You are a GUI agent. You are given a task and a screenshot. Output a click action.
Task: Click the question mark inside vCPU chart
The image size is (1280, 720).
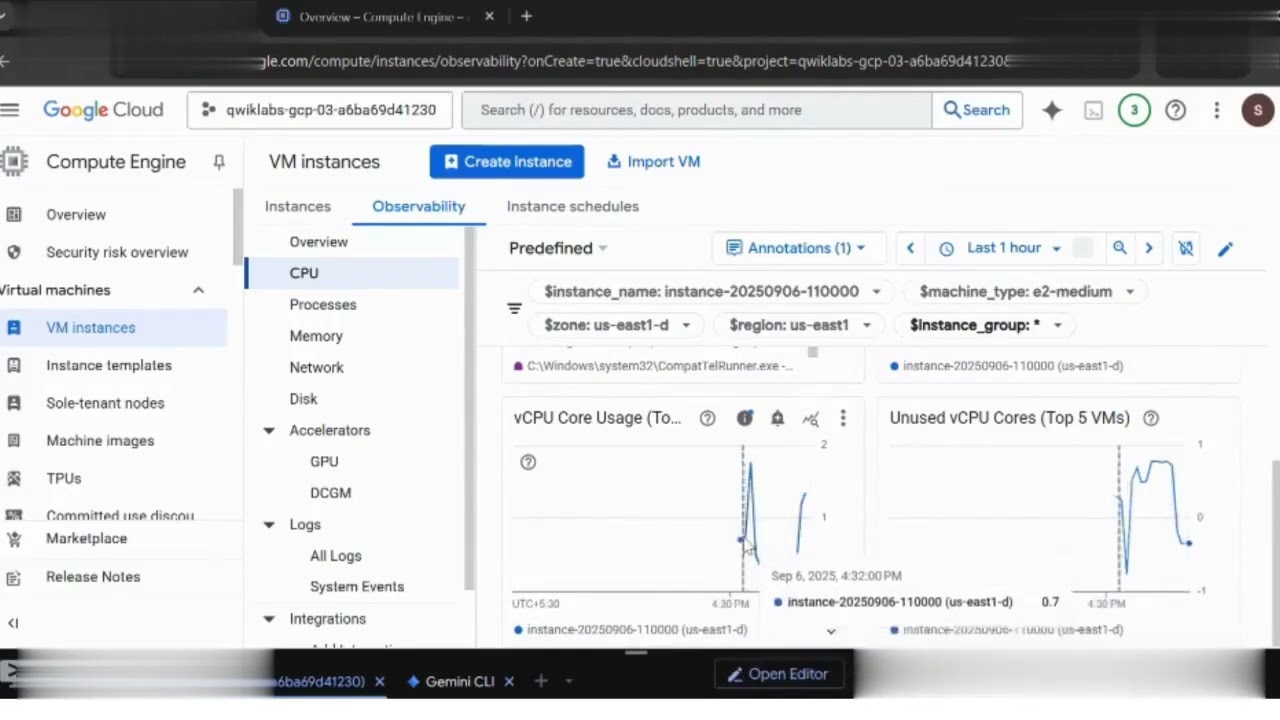[x=528, y=462]
